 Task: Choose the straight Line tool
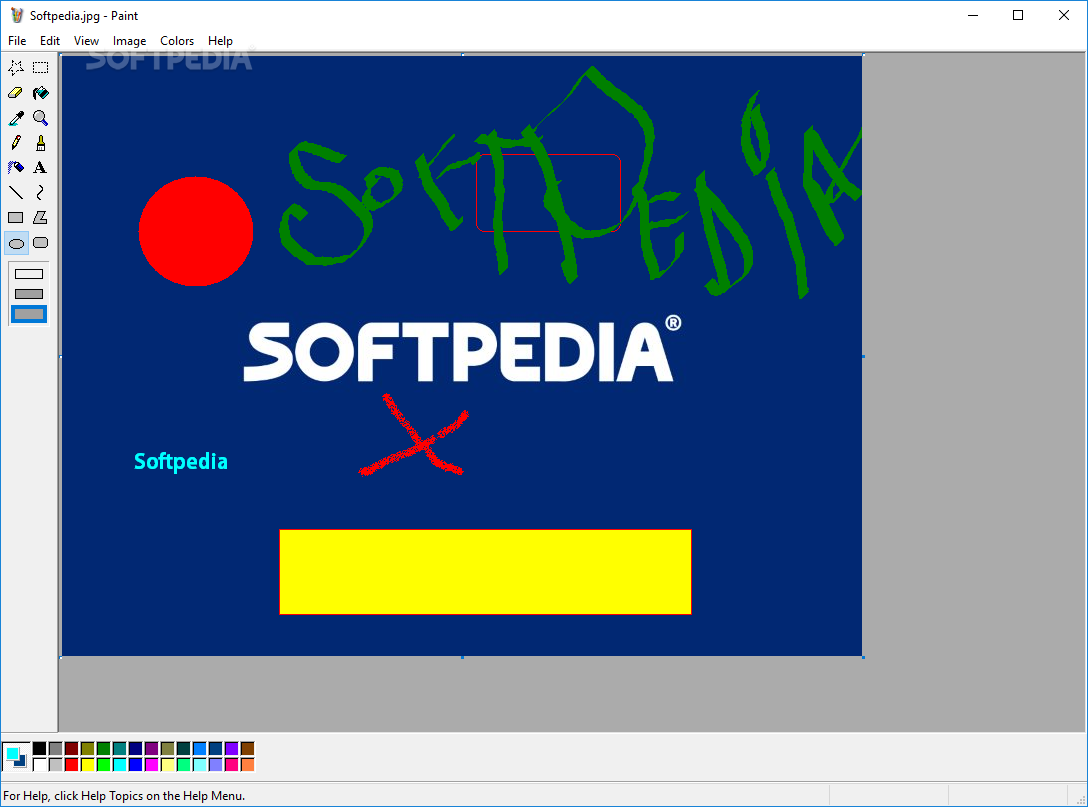(16, 192)
